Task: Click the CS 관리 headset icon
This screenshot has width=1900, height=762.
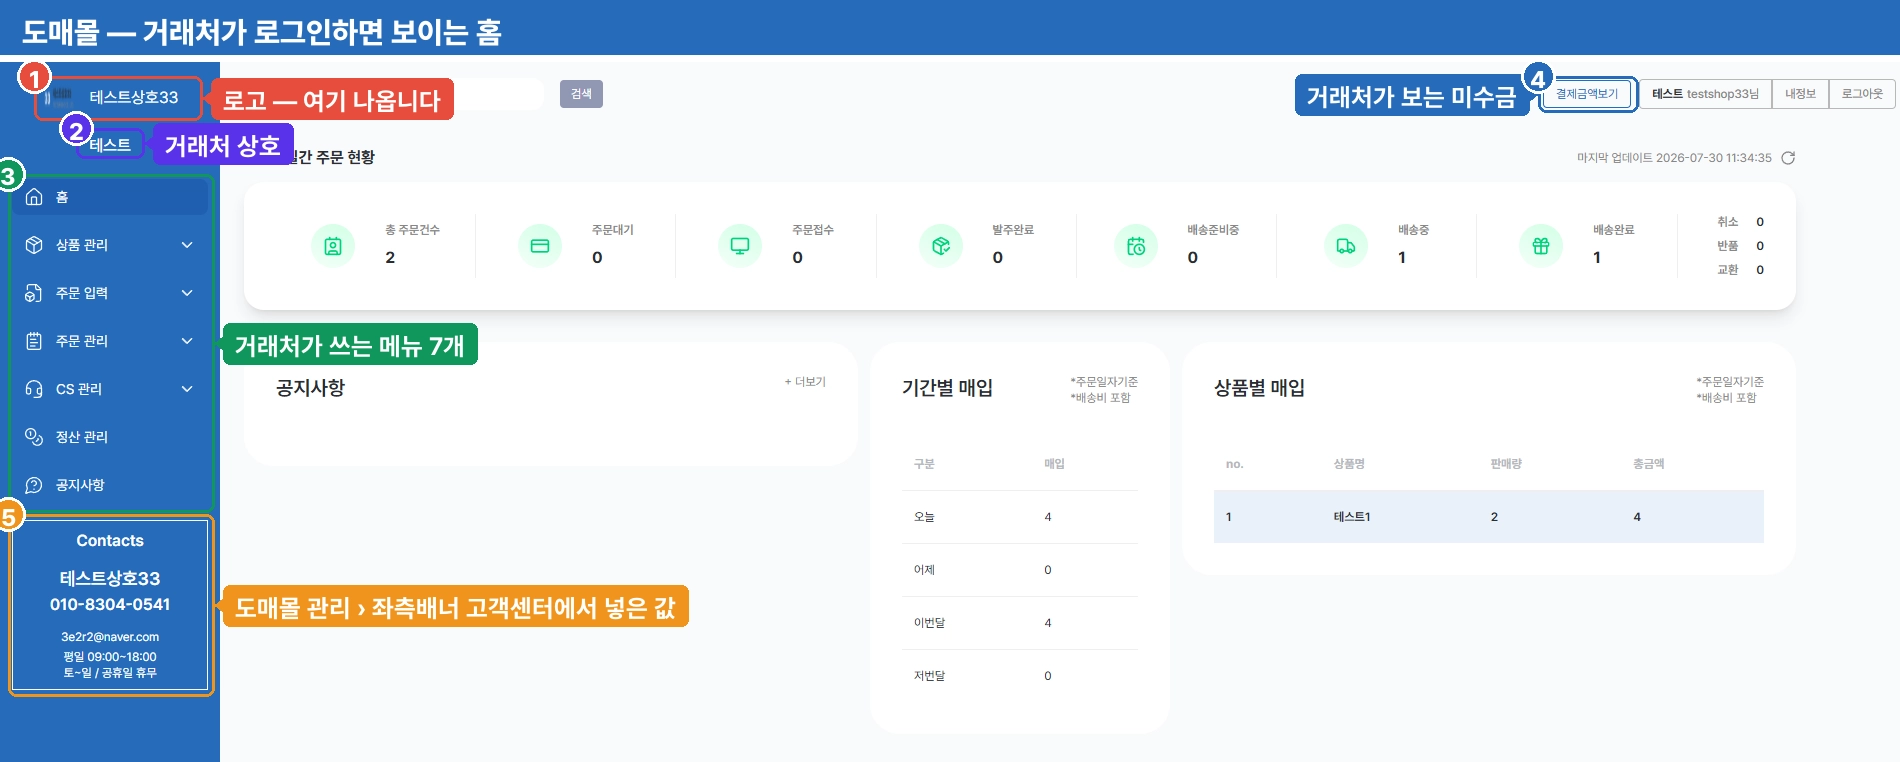Action: coord(34,389)
